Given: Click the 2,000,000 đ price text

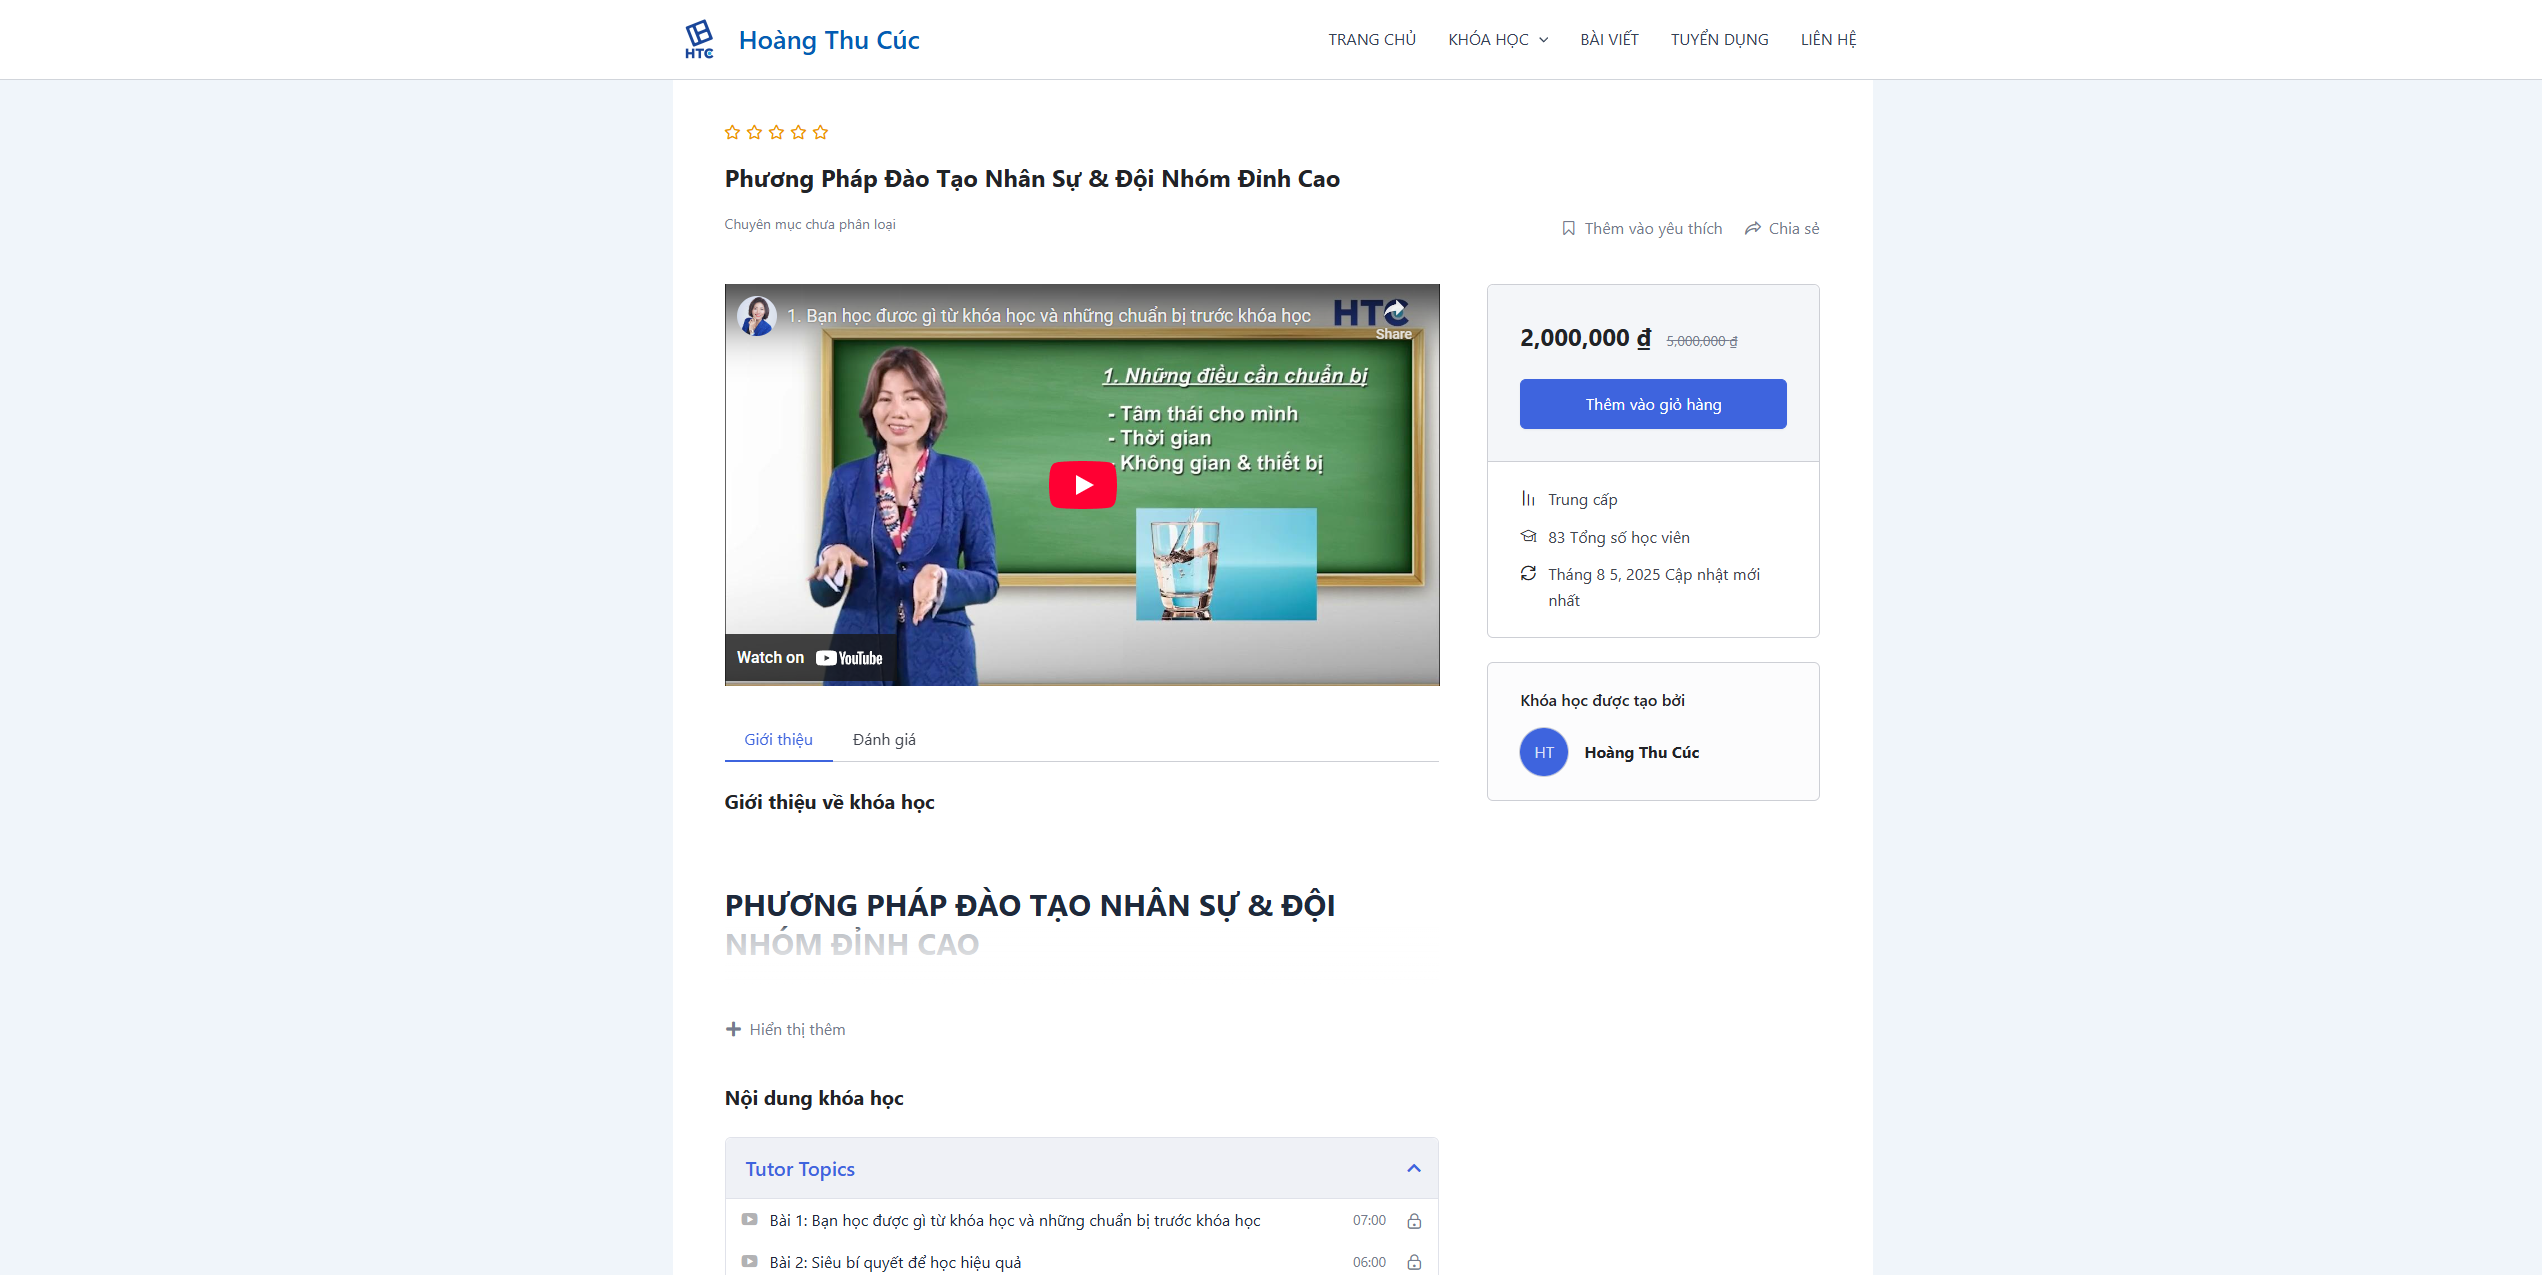Looking at the screenshot, I should (x=1585, y=338).
